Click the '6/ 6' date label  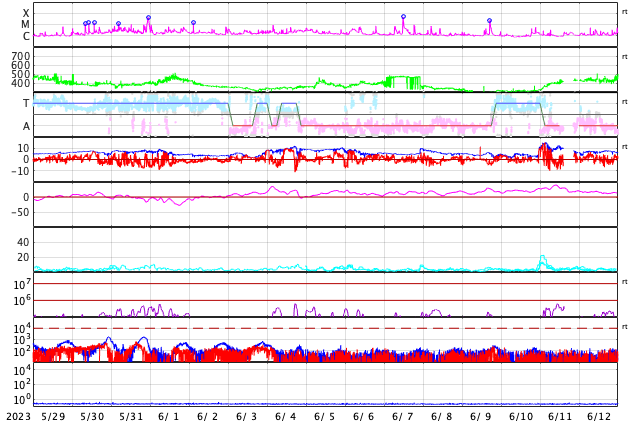[363, 416]
